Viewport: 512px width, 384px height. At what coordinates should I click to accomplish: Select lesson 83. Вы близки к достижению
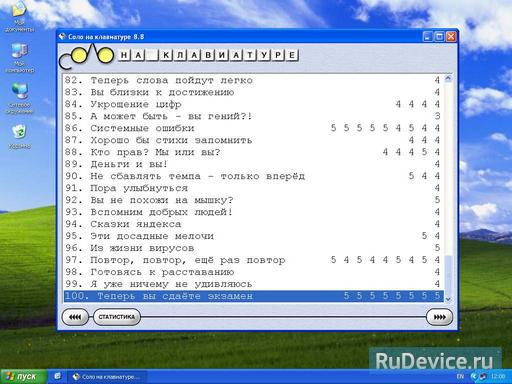[253, 92]
